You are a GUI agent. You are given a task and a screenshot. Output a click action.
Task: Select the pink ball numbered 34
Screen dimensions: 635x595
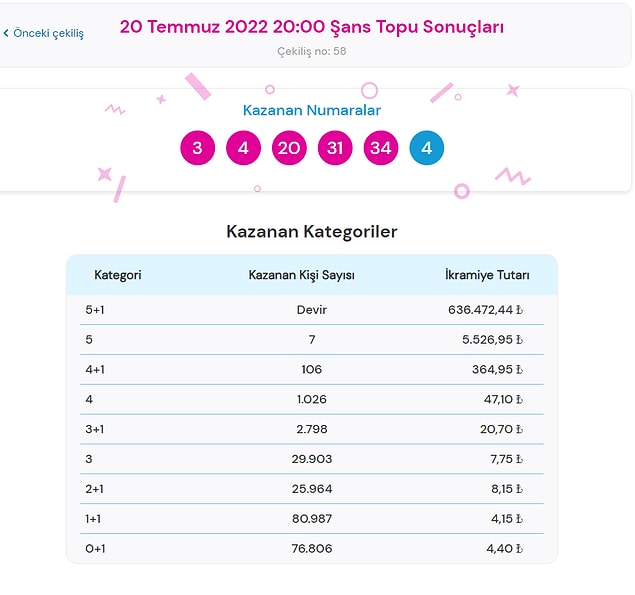point(381,149)
